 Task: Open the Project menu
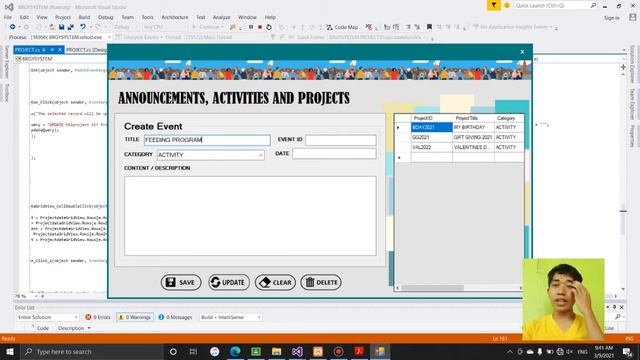point(62,17)
